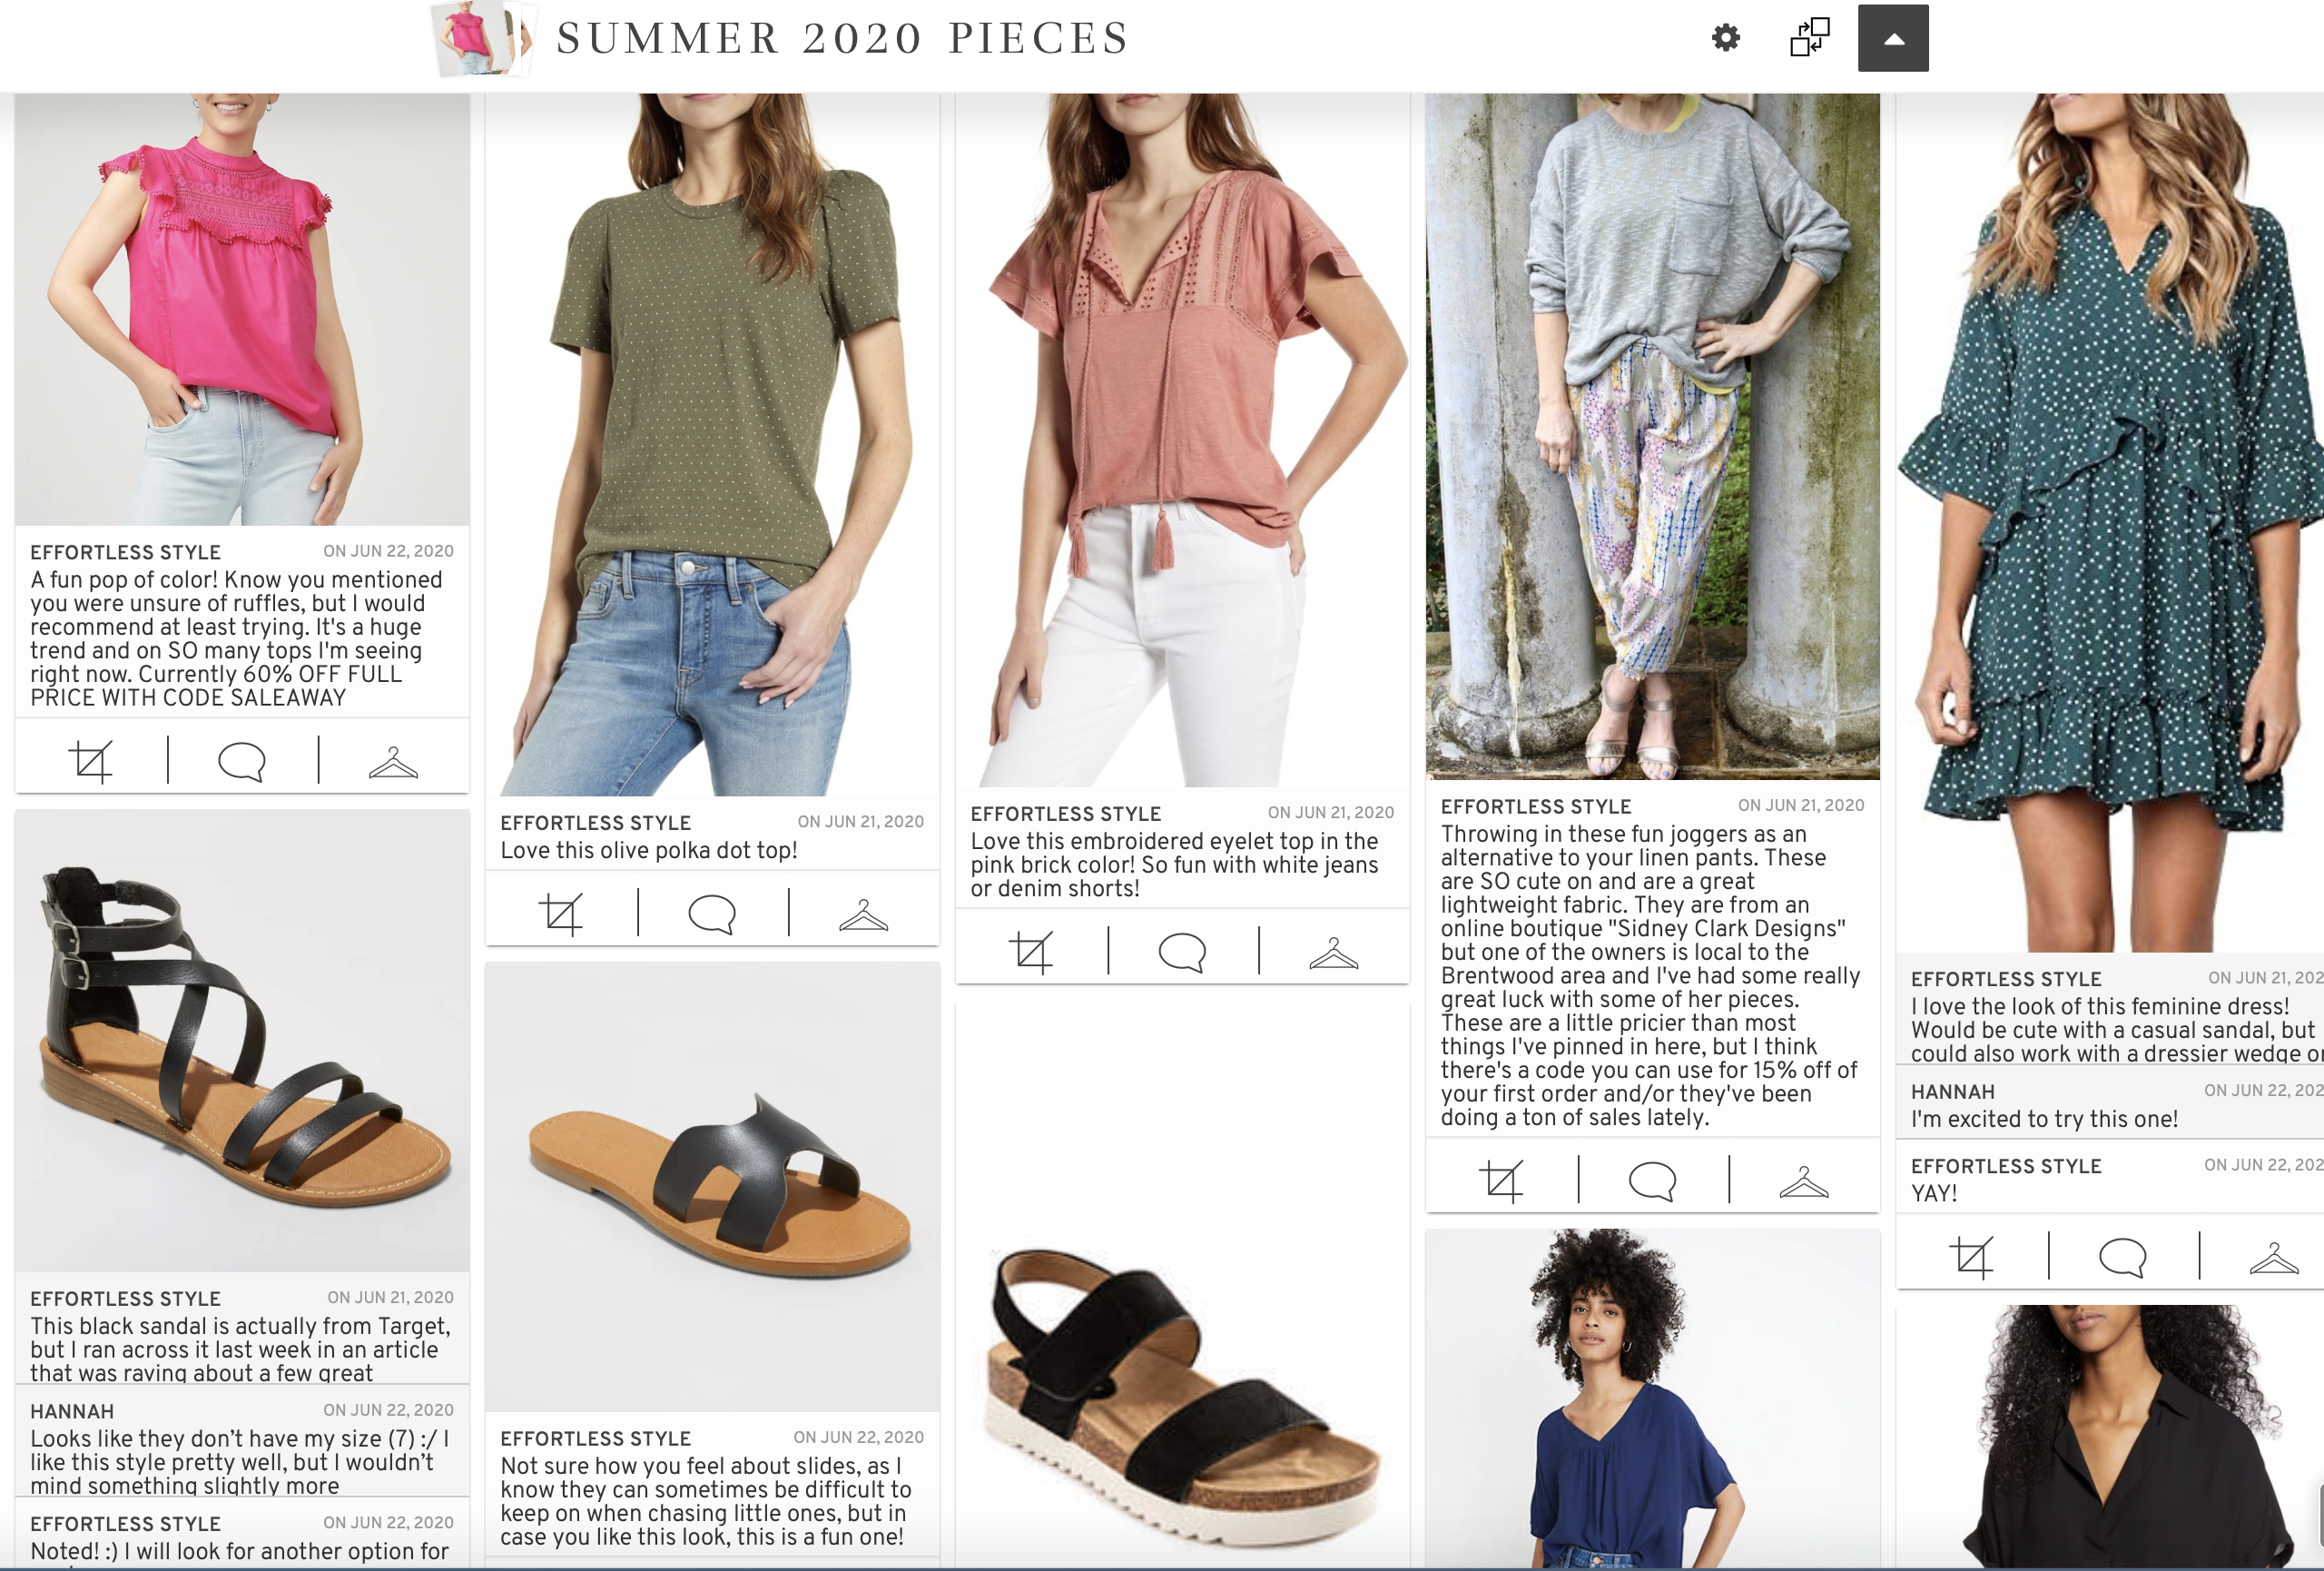Open comment bubble under pink ruffle top
Viewport: 2324px width, 1571px height.
[x=241, y=761]
